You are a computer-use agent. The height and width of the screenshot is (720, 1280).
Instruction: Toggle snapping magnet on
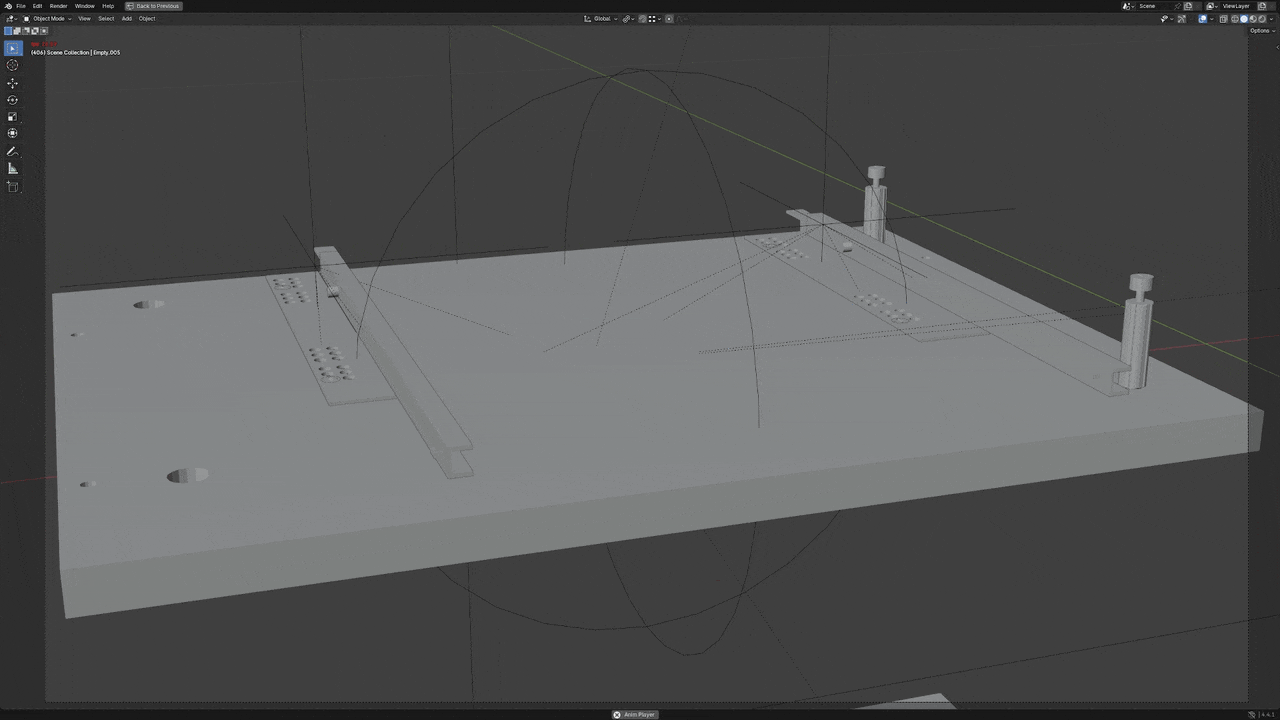point(642,19)
